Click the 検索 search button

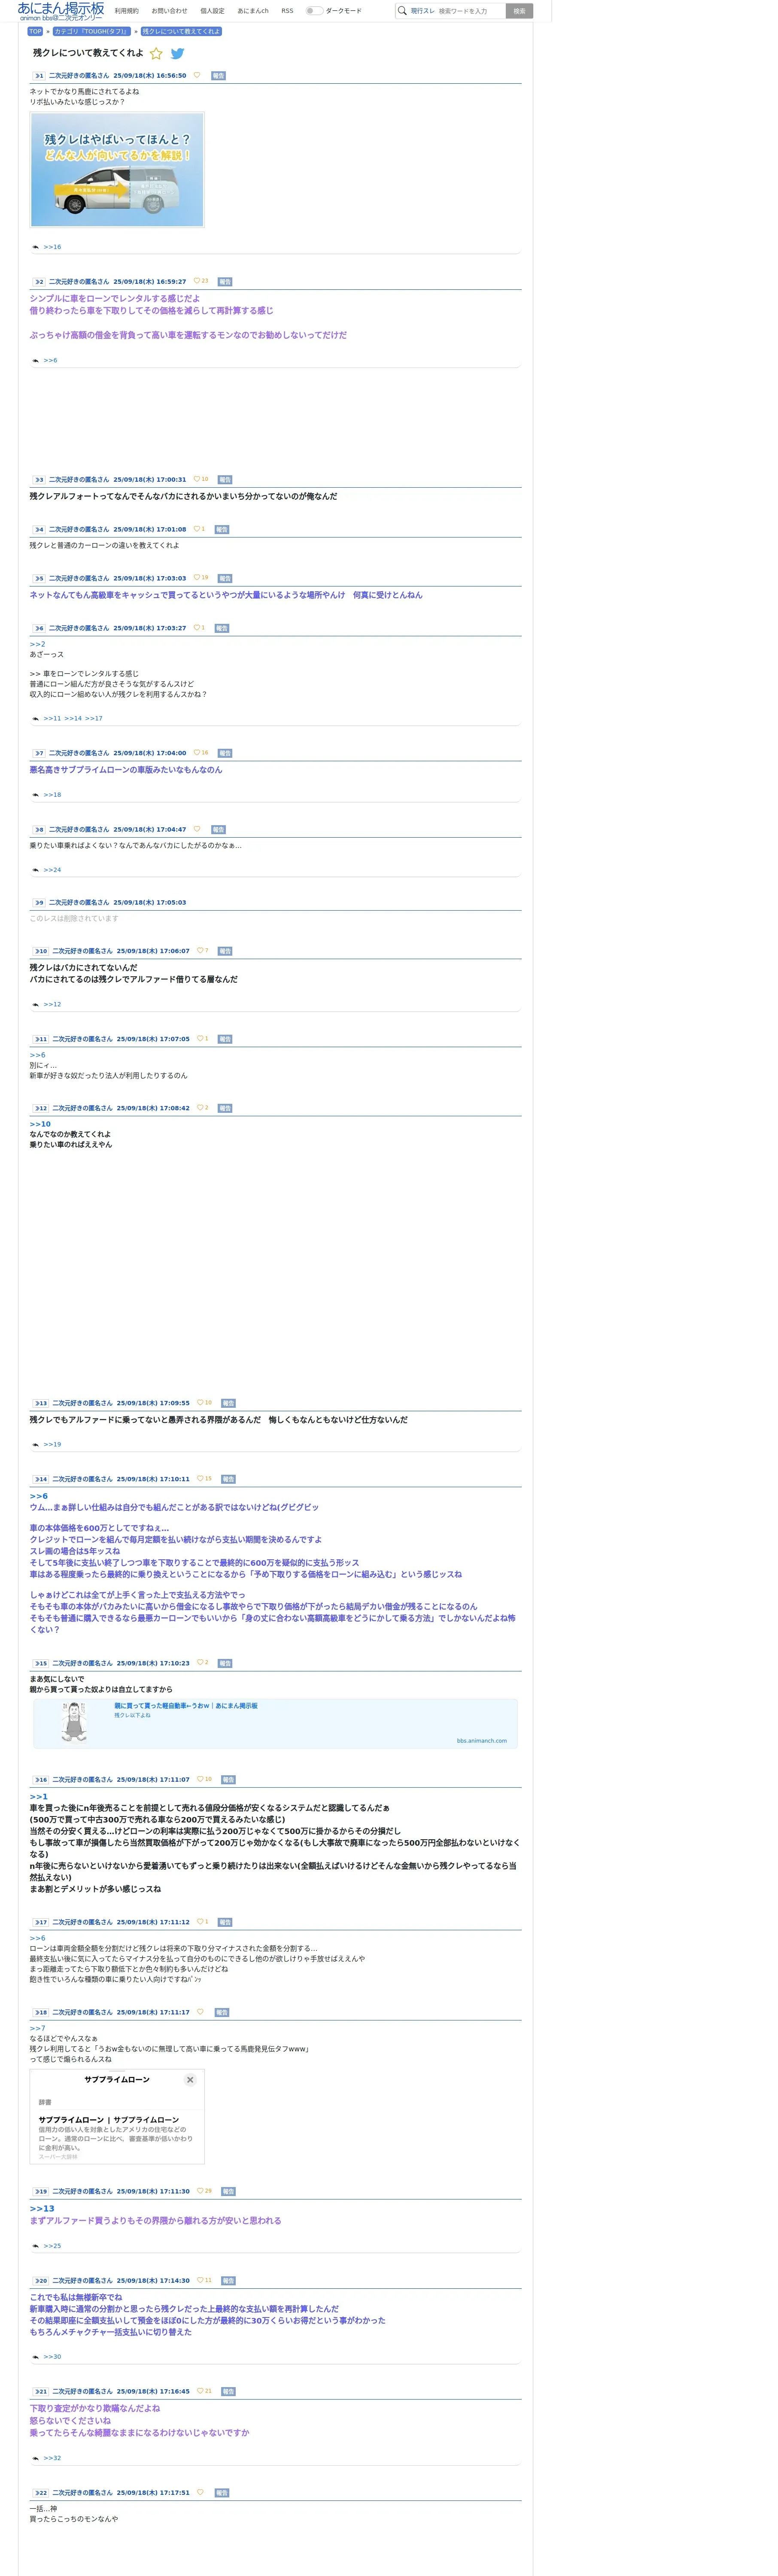pyautogui.click(x=519, y=11)
